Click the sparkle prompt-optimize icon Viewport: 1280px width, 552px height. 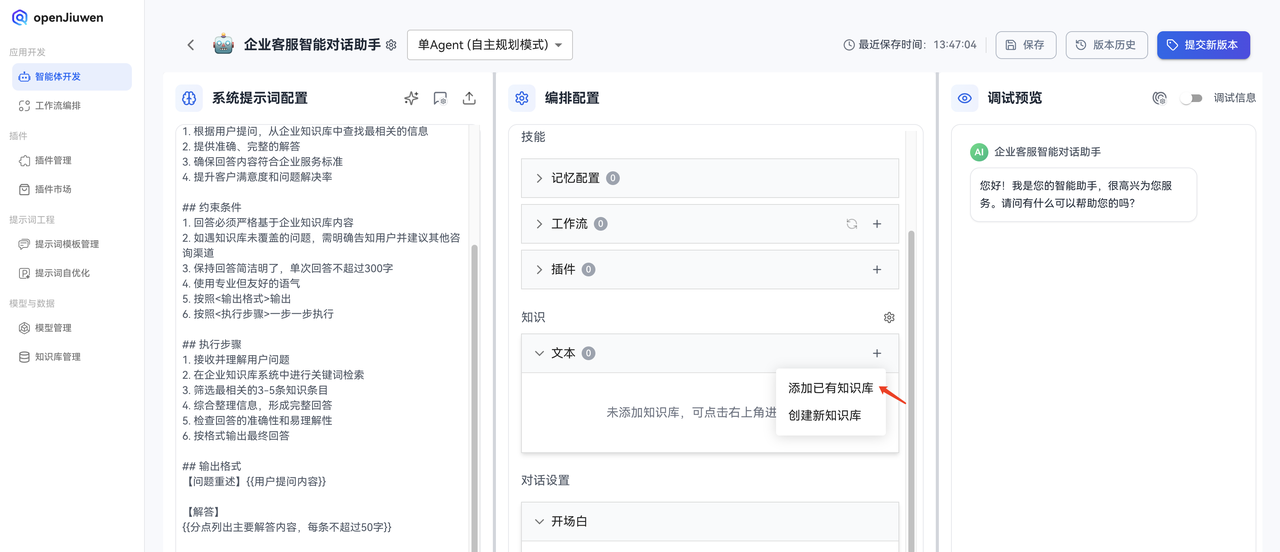pos(411,98)
